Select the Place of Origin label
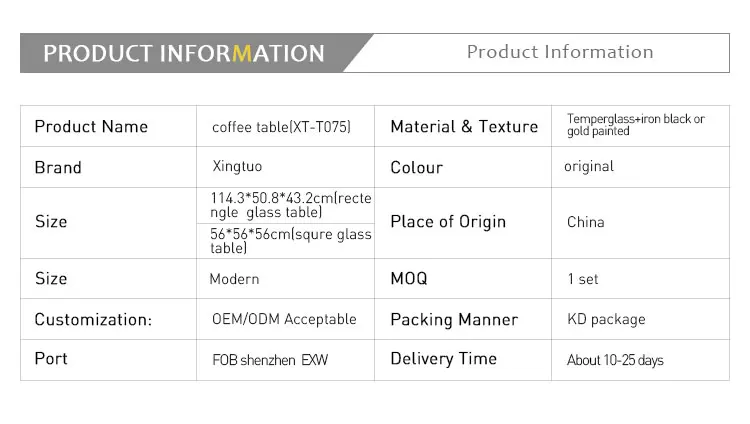The width and height of the screenshot is (750, 424). coord(448,222)
